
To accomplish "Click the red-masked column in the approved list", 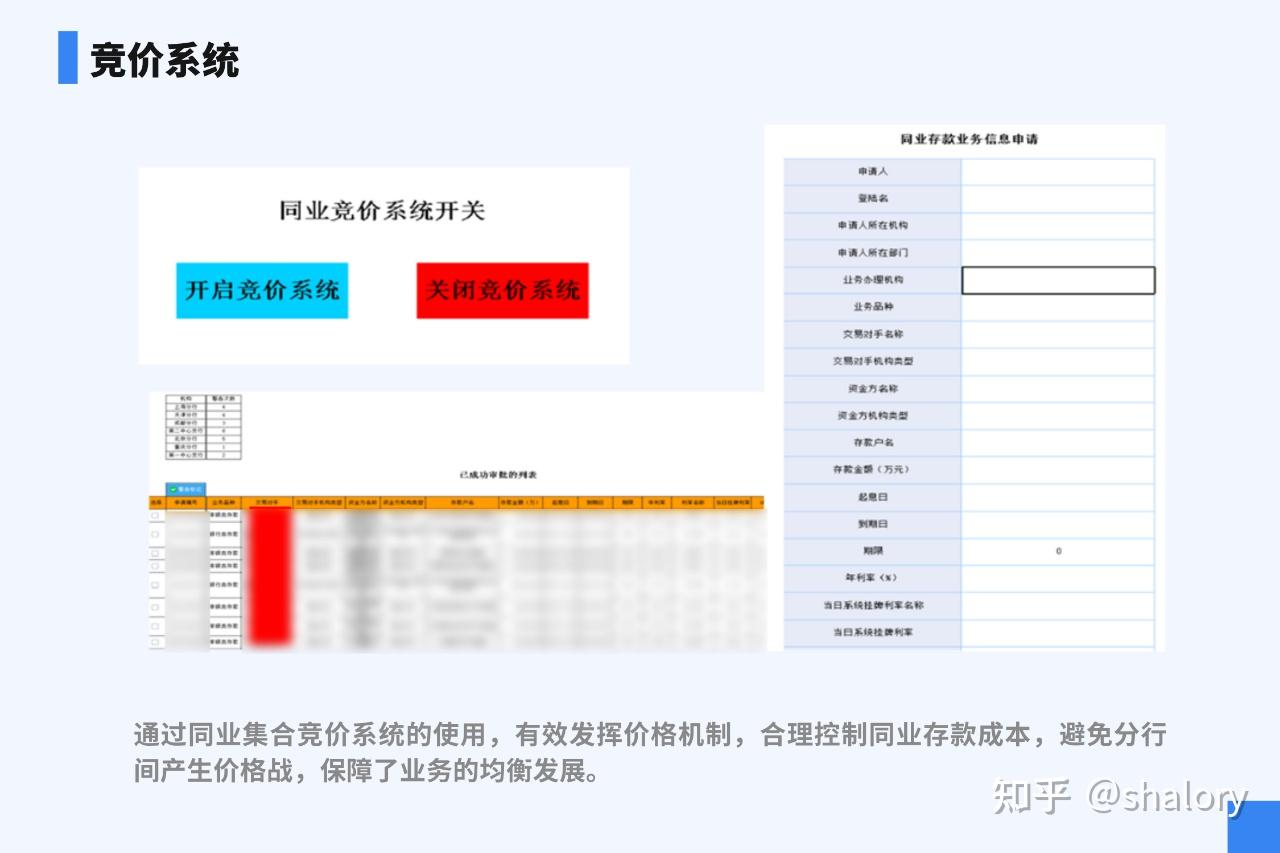I will tap(270, 575).
